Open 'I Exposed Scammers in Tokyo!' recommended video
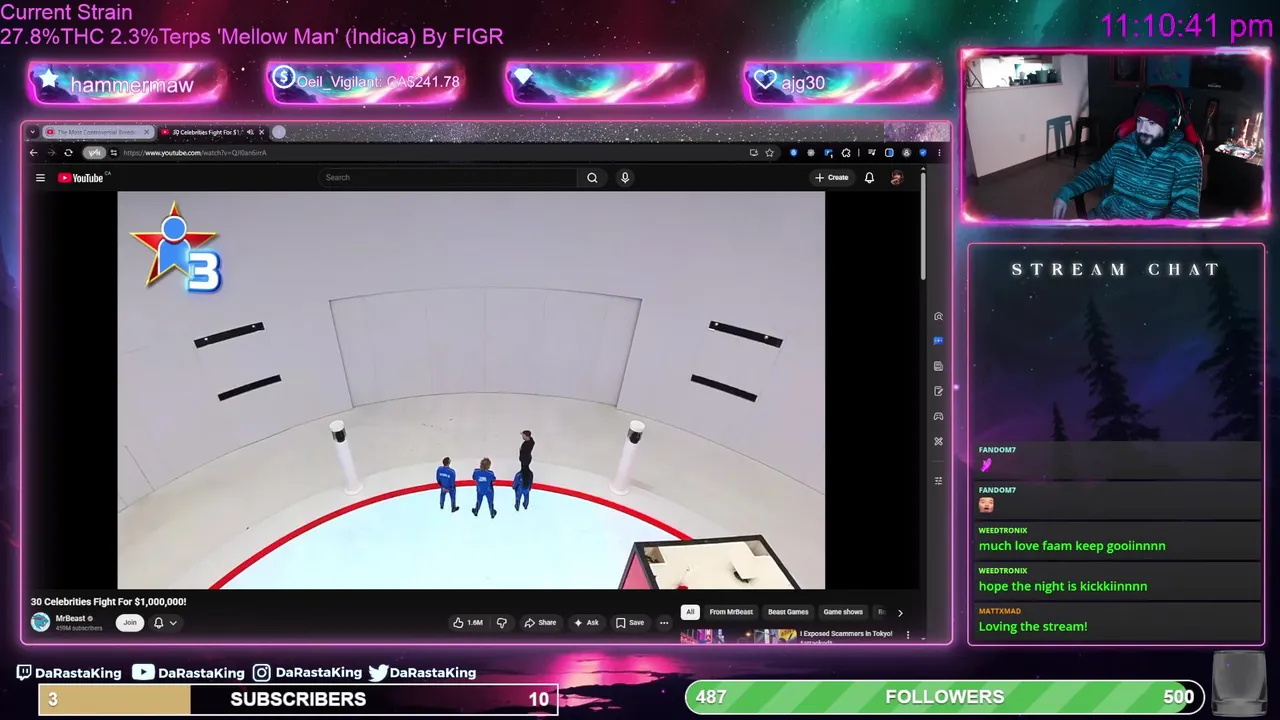The width and height of the screenshot is (1280, 720). click(846, 633)
